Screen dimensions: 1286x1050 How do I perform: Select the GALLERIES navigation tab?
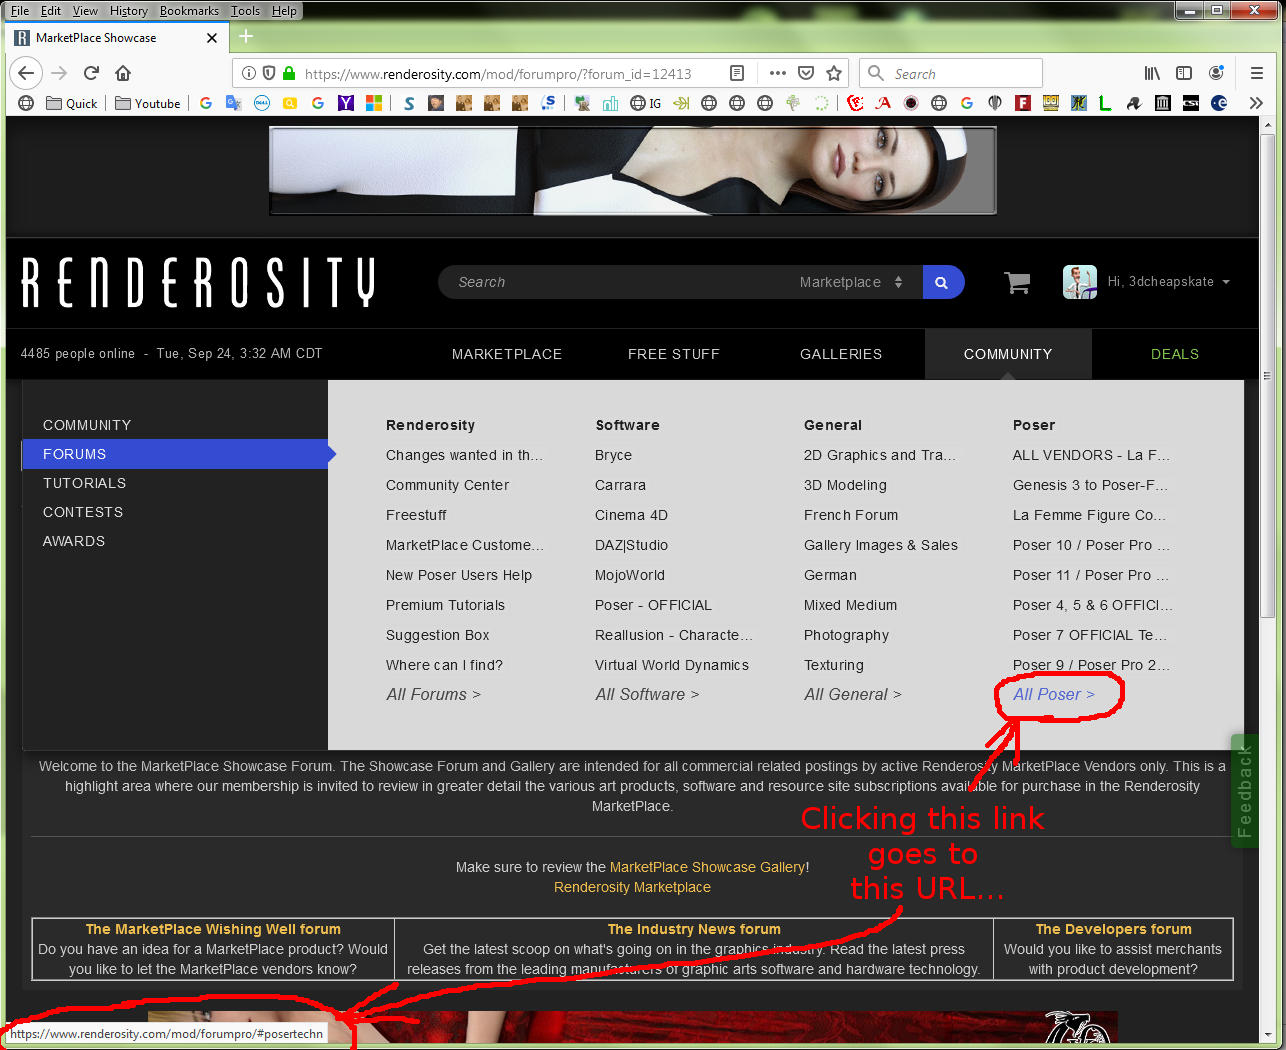click(841, 354)
